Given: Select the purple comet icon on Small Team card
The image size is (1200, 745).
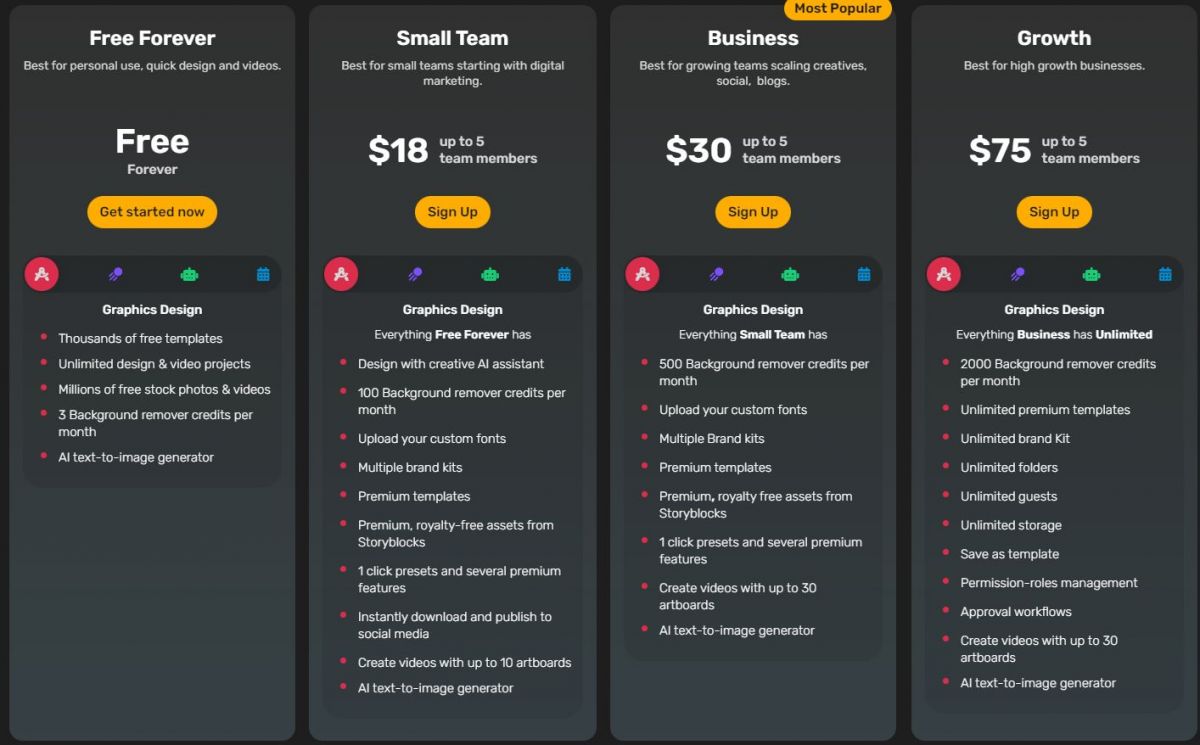Looking at the screenshot, I should (415, 272).
